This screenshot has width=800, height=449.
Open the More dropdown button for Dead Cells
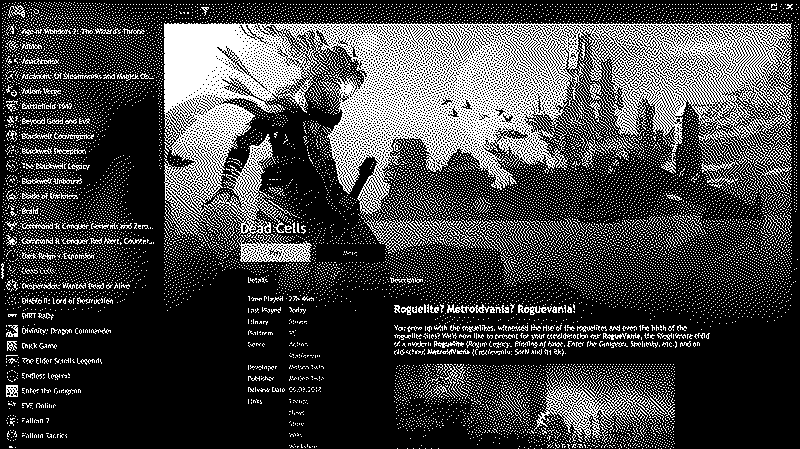pyautogui.click(x=349, y=254)
